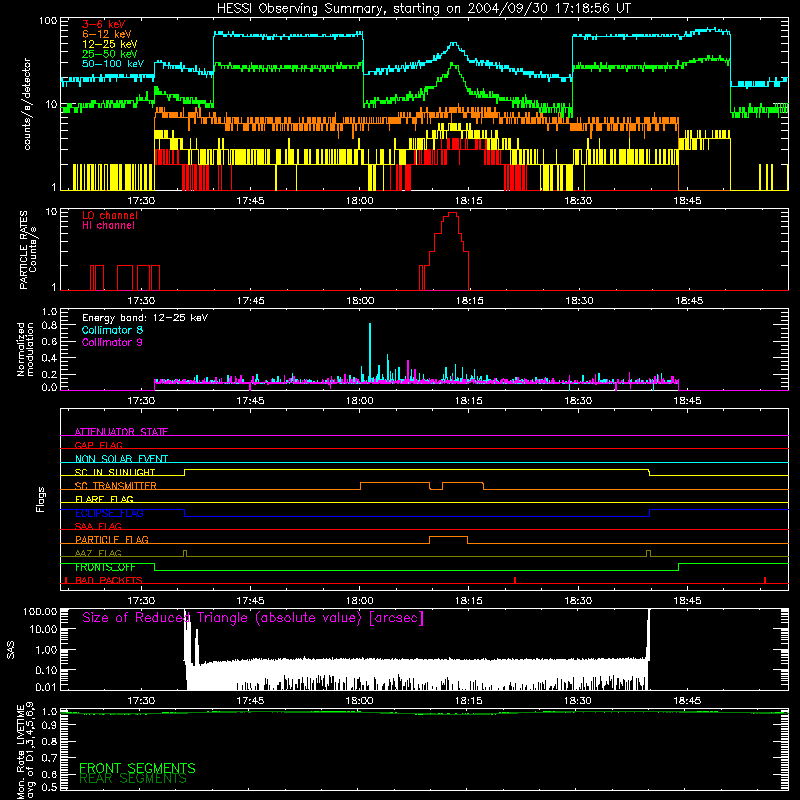Viewport: 800px width, 800px height.
Task: Click the Size of Reduced Triangle label
Action: [x=253, y=618]
